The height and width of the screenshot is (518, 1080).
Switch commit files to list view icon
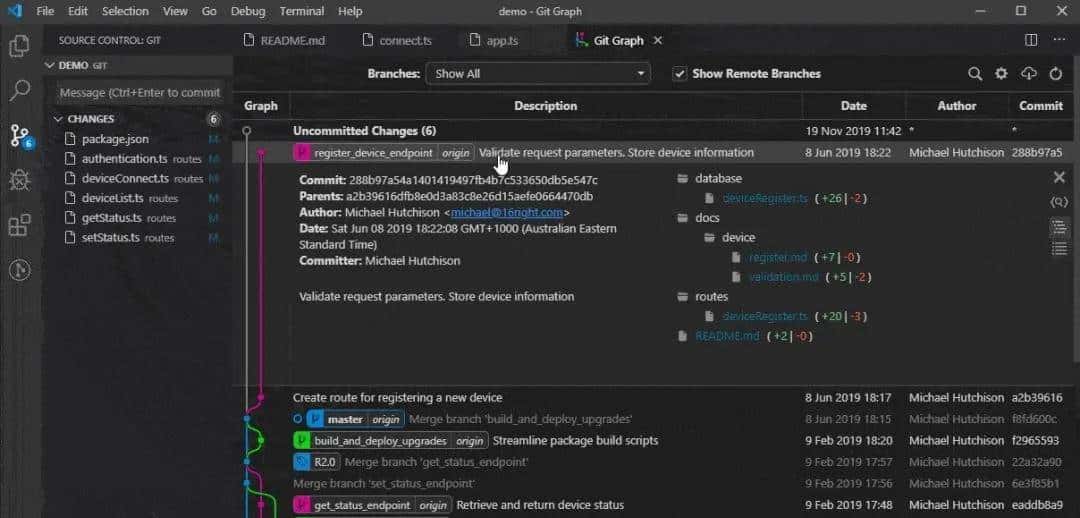coord(1059,248)
